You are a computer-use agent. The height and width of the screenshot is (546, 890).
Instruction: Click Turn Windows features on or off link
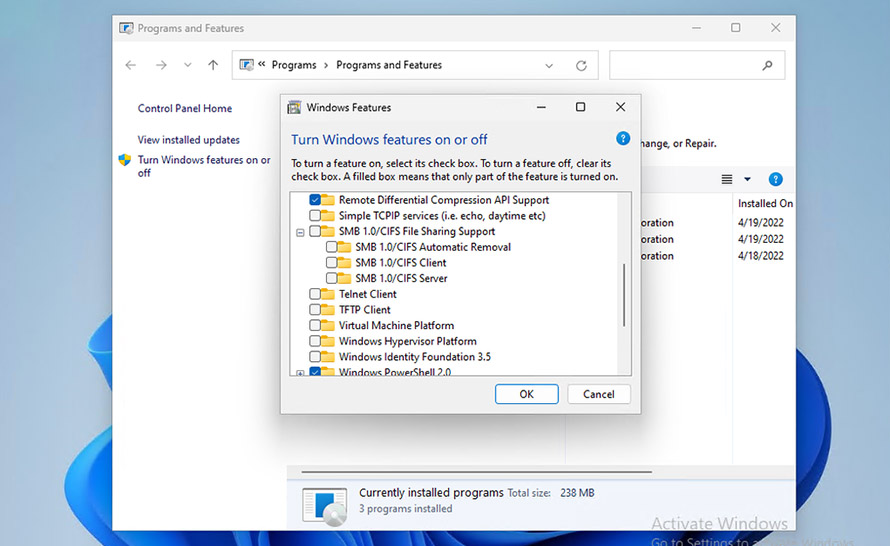[x=204, y=166]
